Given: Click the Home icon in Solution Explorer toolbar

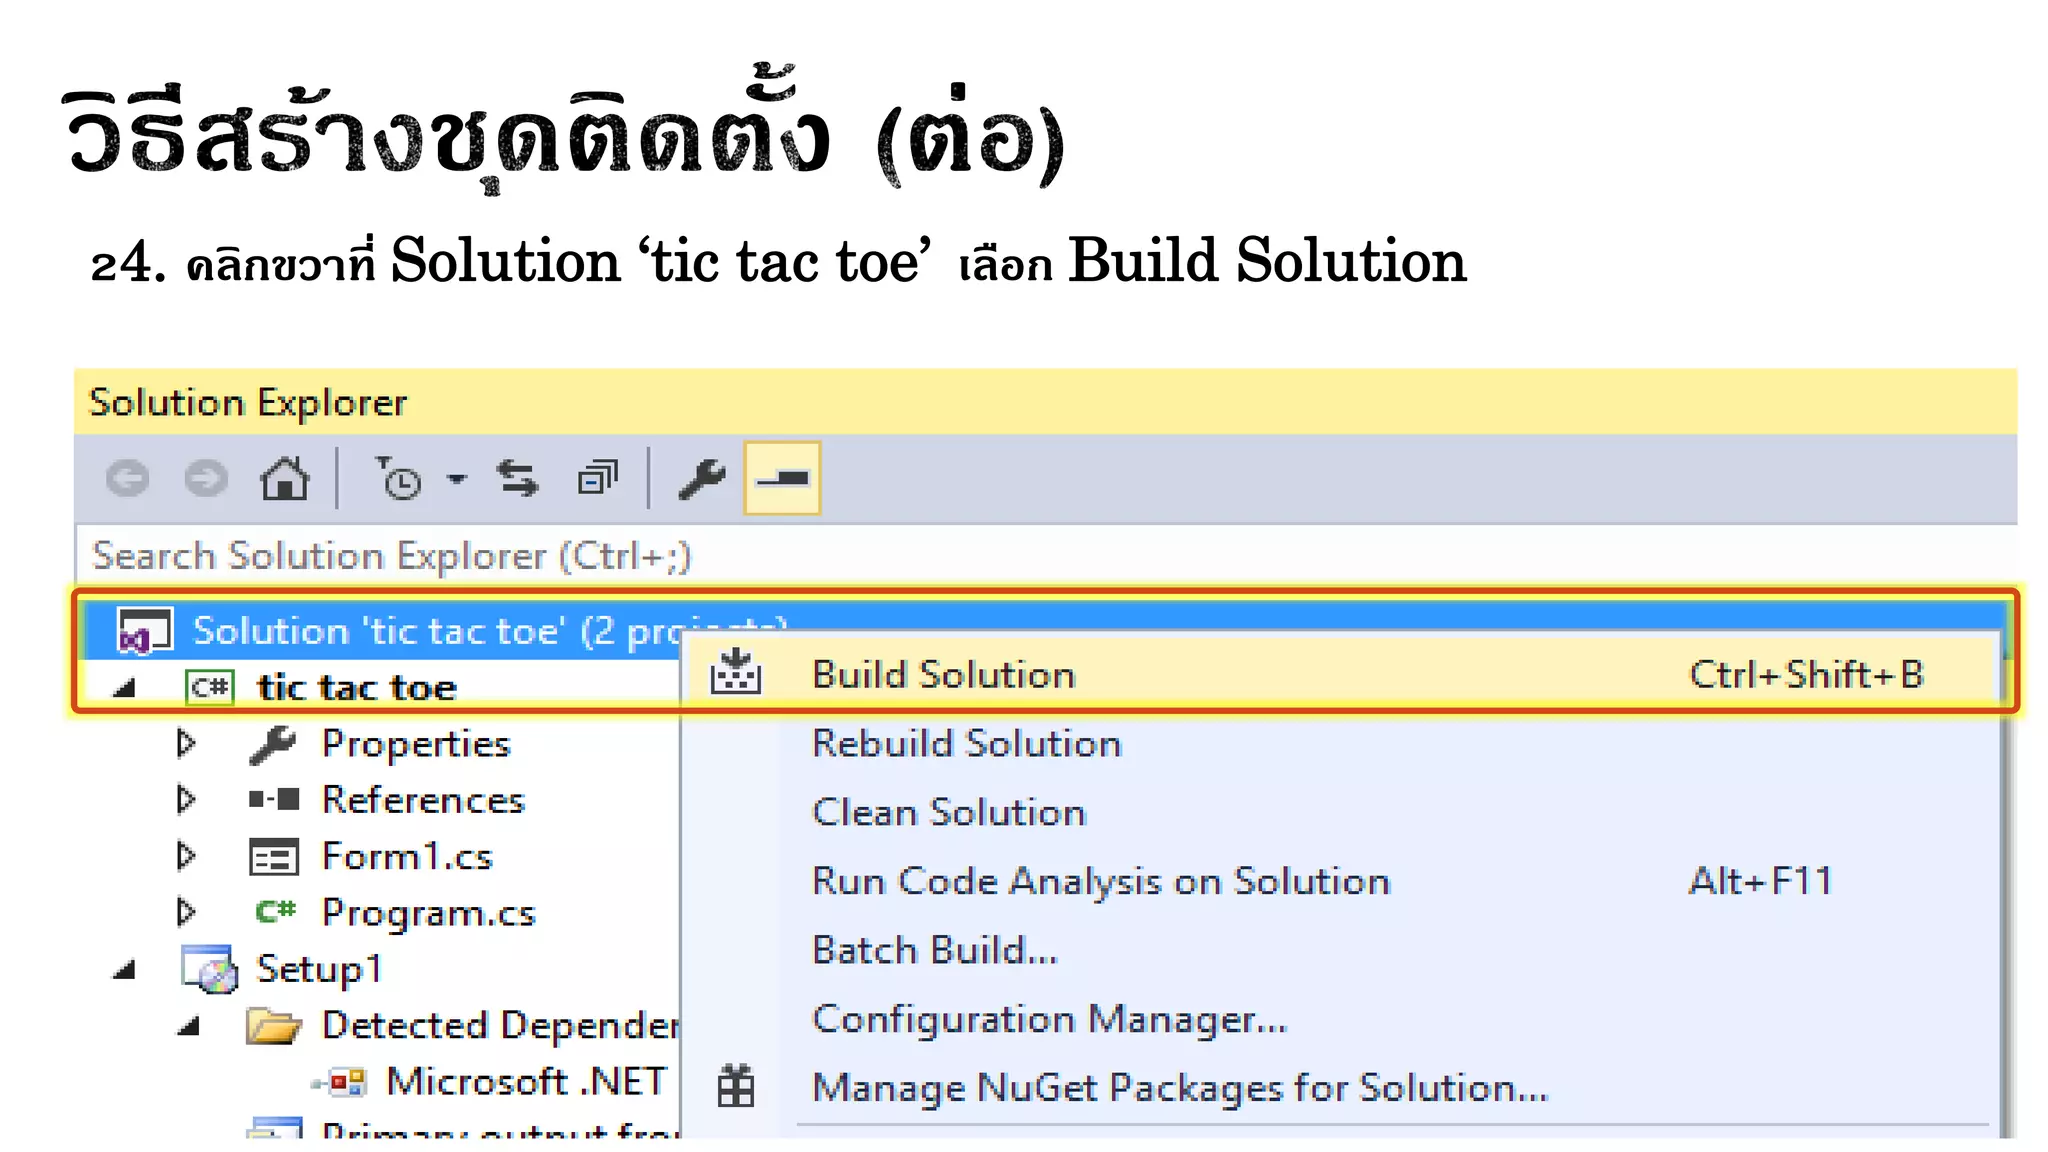Looking at the screenshot, I should (x=285, y=479).
